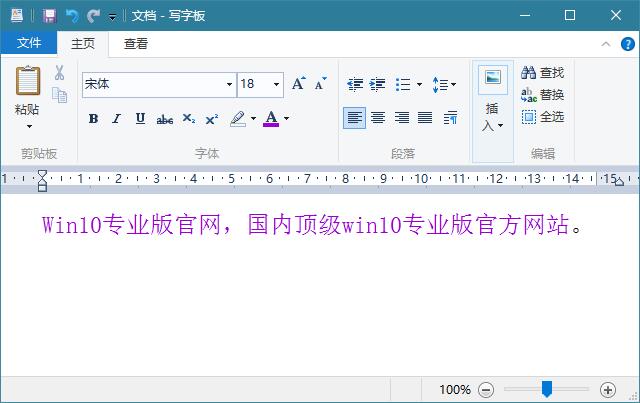640x403 pixels.
Task: Toggle left text alignment
Action: (354, 118)
